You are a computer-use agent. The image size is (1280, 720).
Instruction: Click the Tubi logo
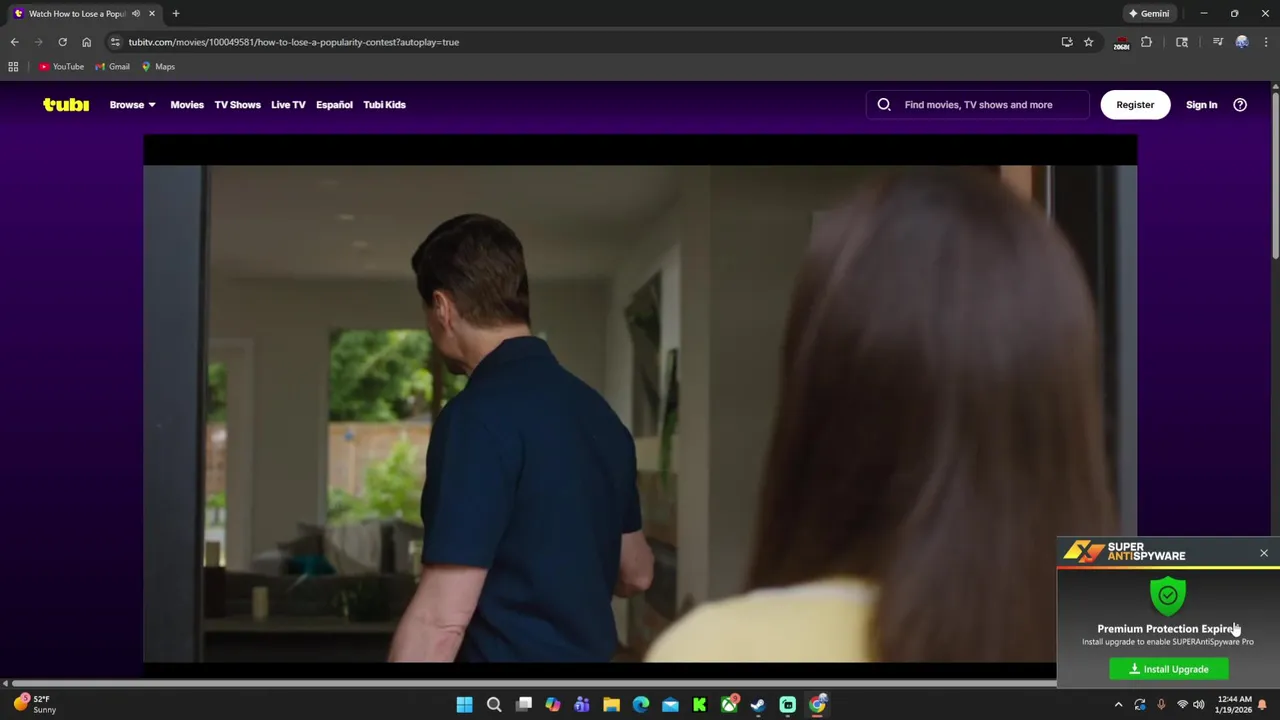66,104
